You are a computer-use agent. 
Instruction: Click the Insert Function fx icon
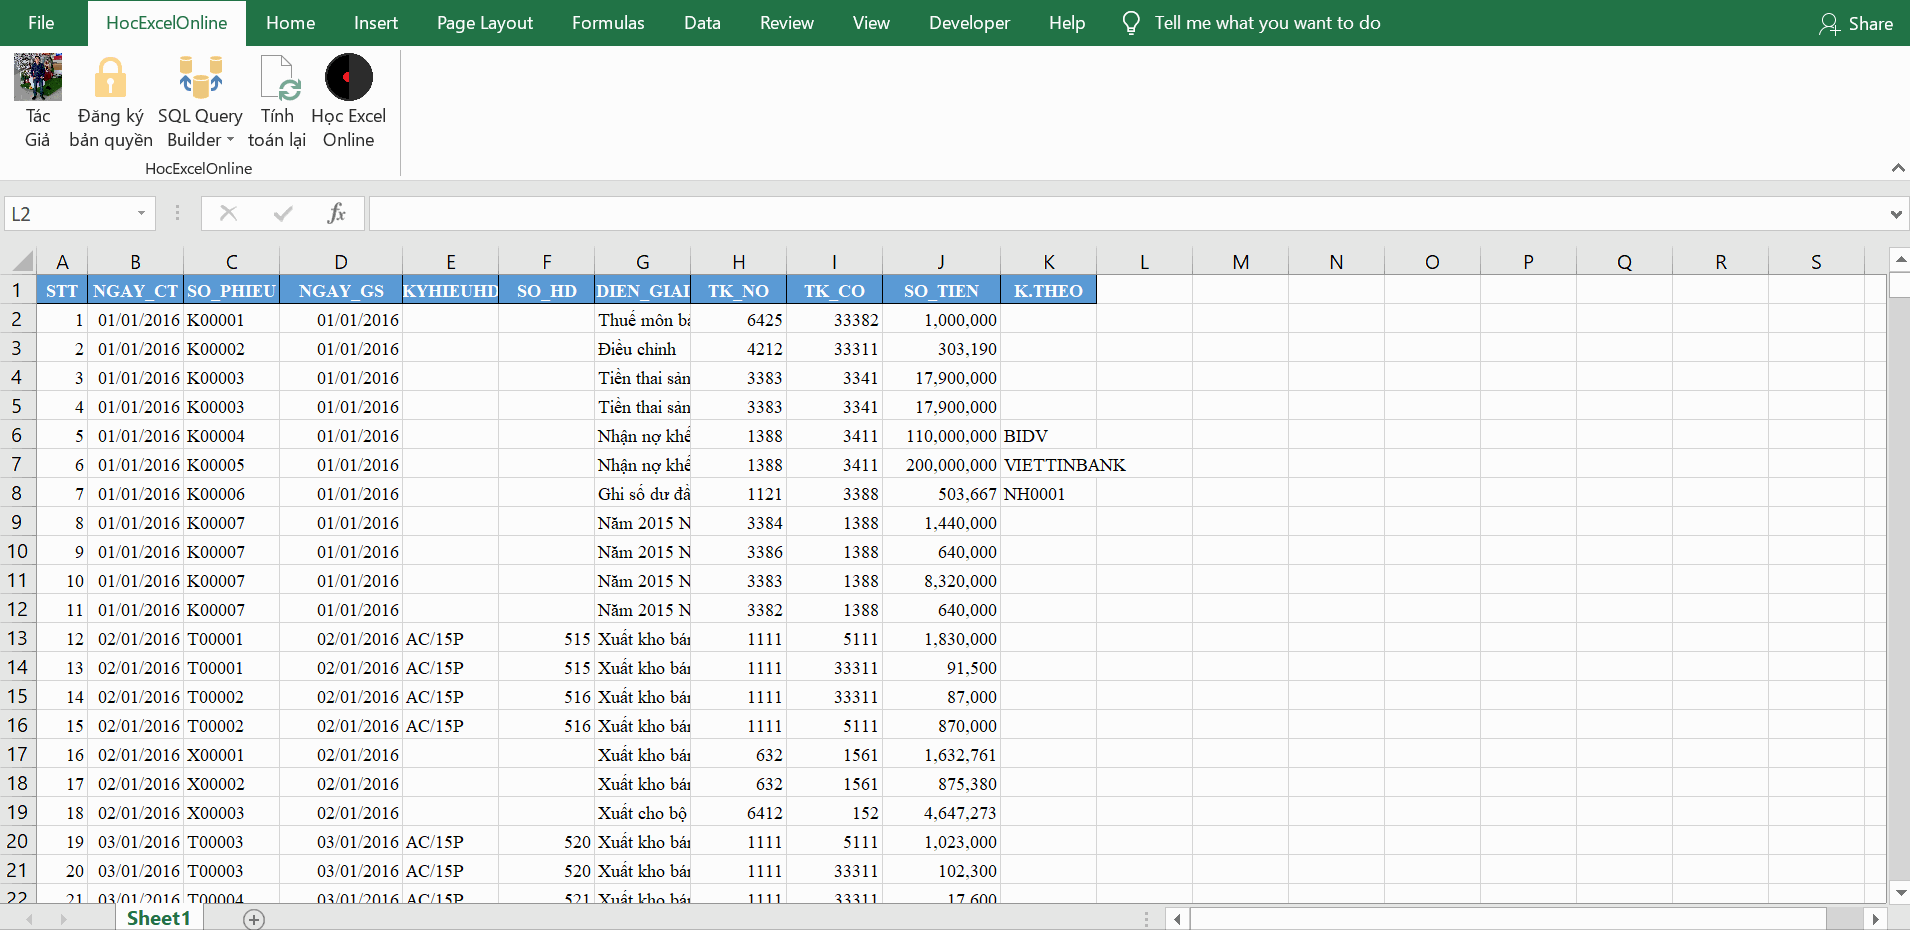[x=336, y=213]
